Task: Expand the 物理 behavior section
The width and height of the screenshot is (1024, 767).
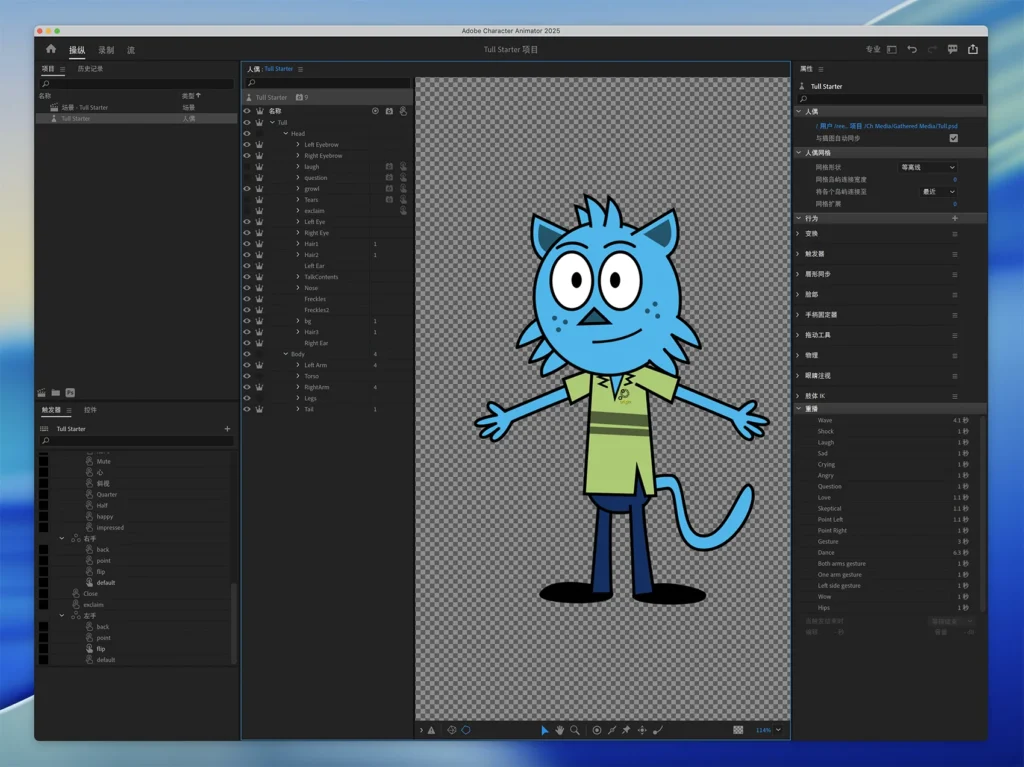Action: click(797, 355)
